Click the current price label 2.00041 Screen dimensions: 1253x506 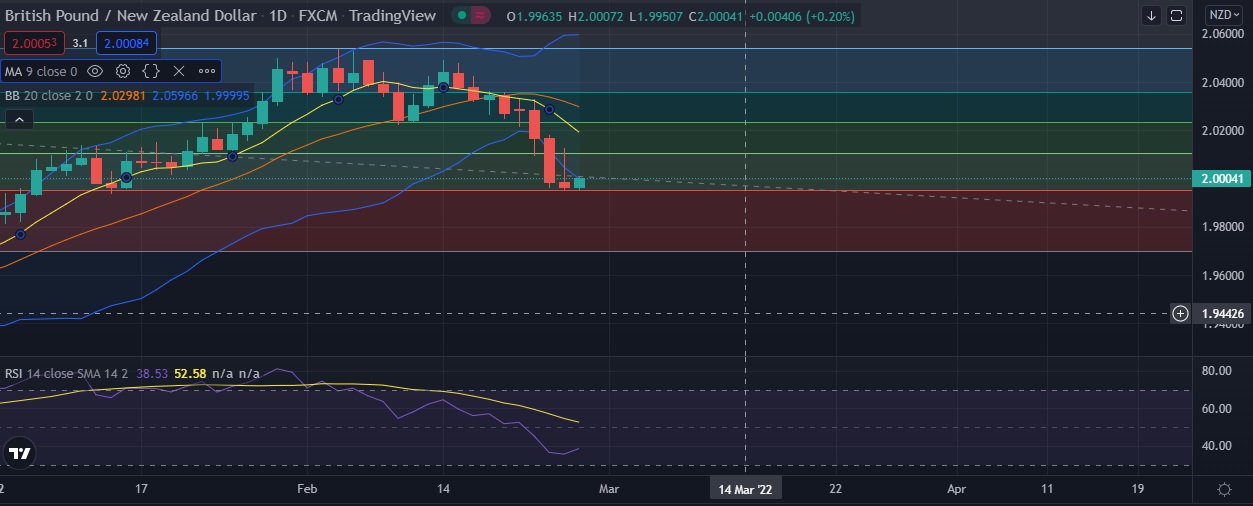tap(1220, 179)
